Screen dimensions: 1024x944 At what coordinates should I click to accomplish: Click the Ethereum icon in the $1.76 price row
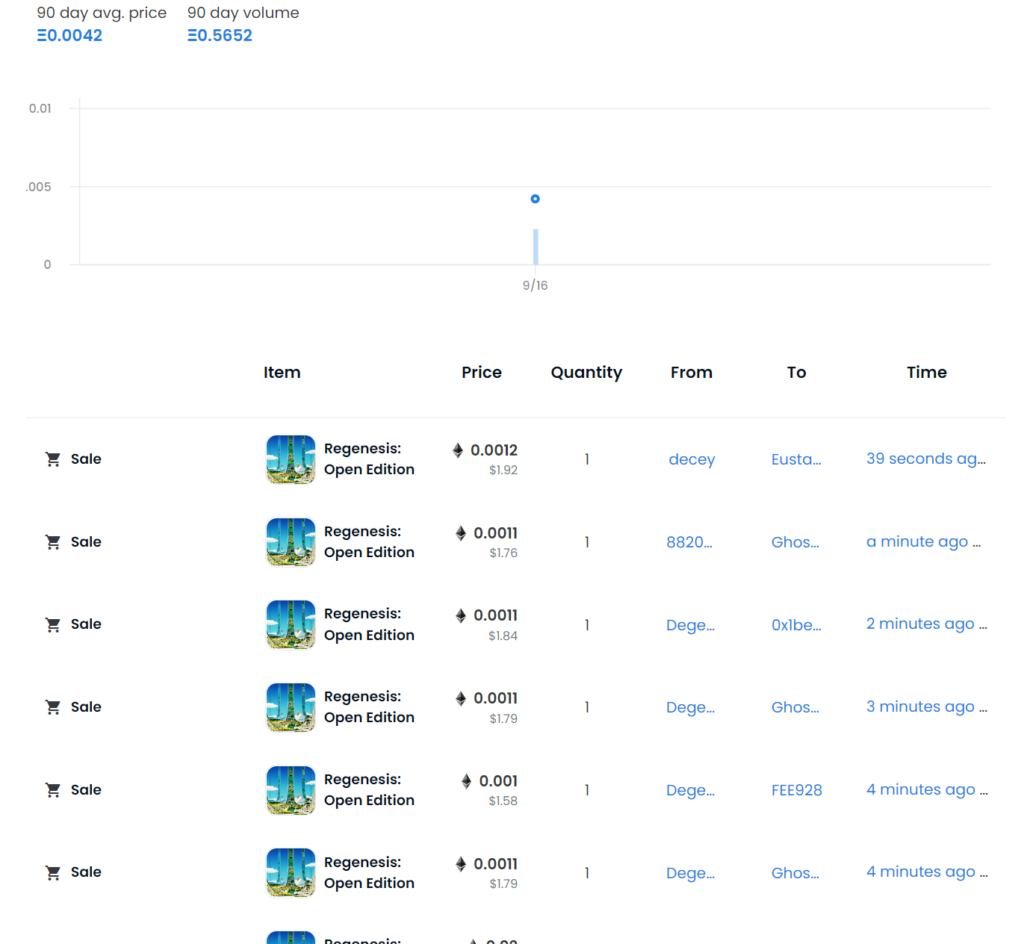click(x=461, y=533)
